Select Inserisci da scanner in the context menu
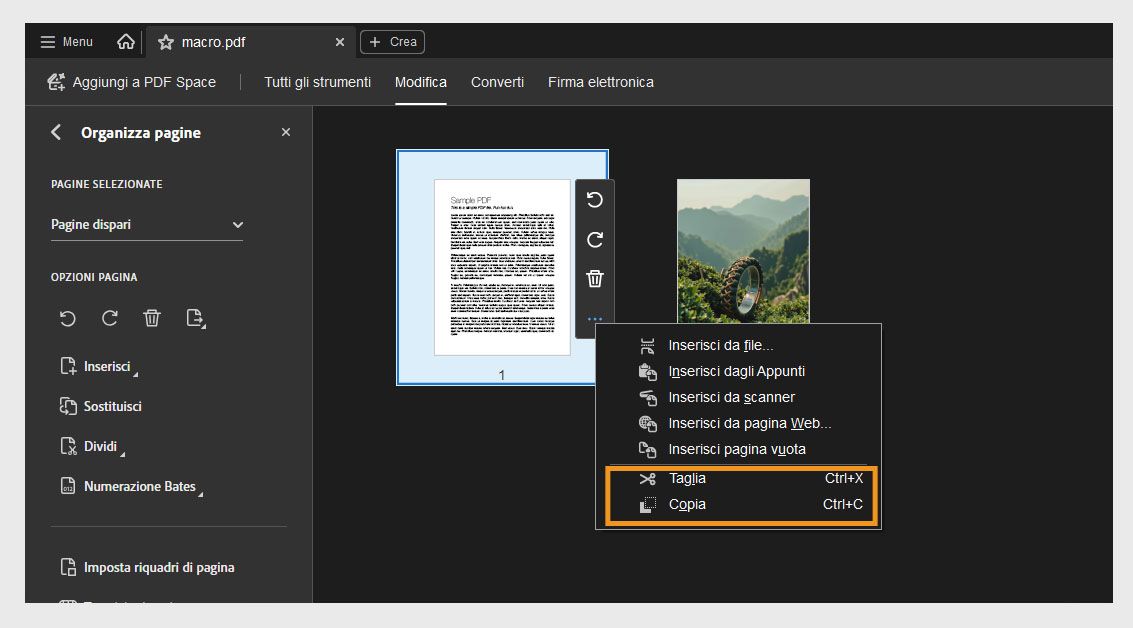The width and height of the screenshot is (1133, 628). 731,397
